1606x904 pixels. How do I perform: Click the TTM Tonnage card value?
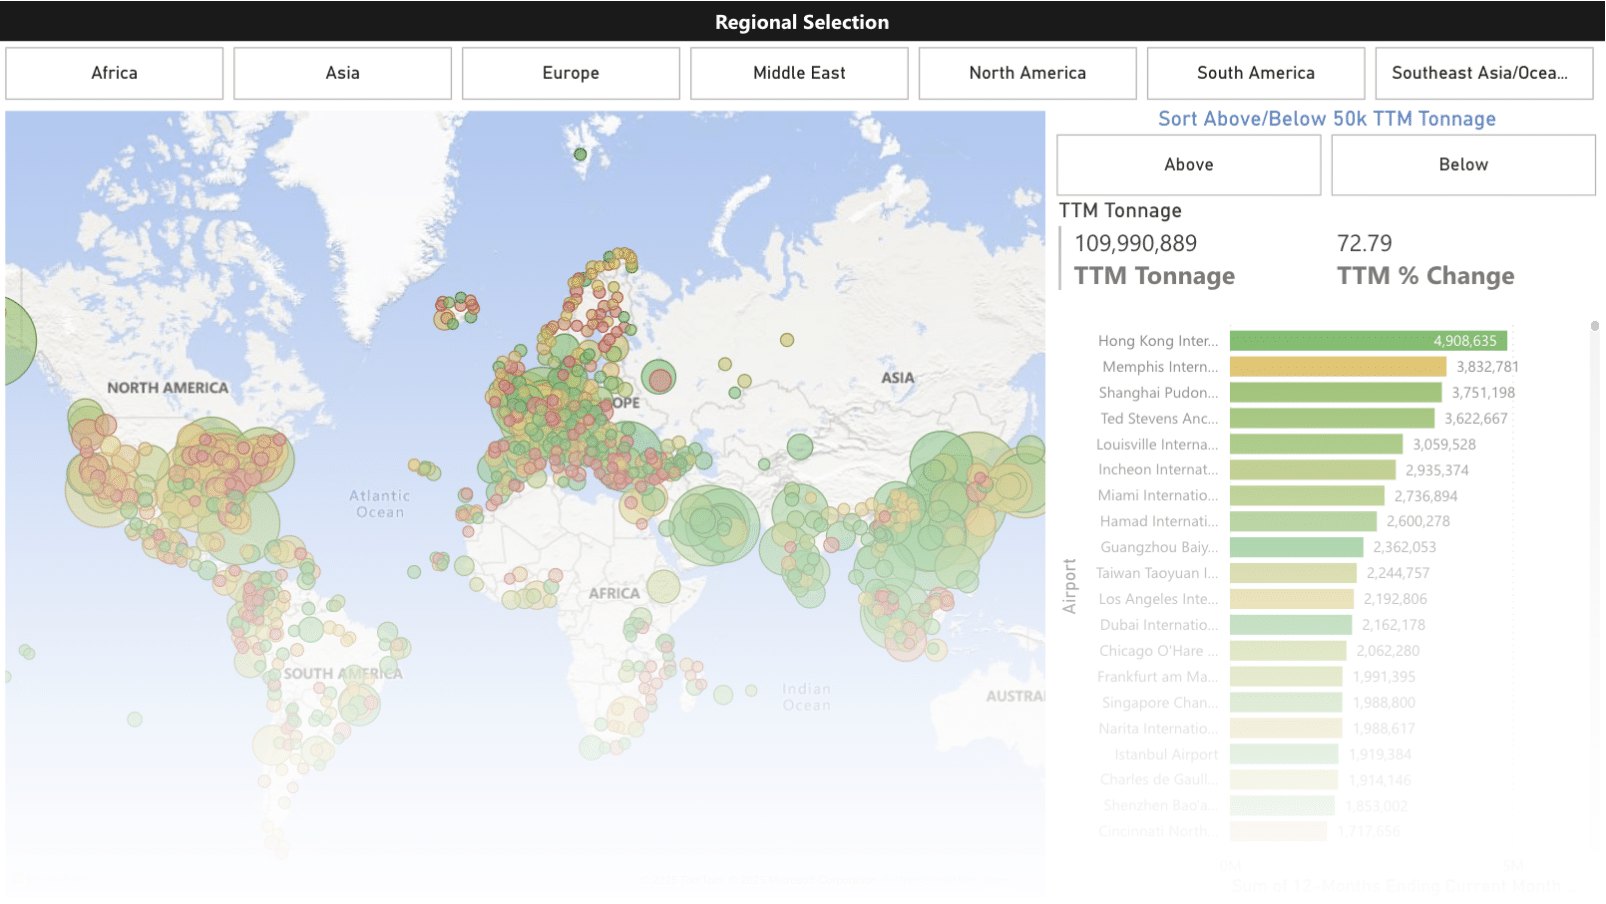1135,244
